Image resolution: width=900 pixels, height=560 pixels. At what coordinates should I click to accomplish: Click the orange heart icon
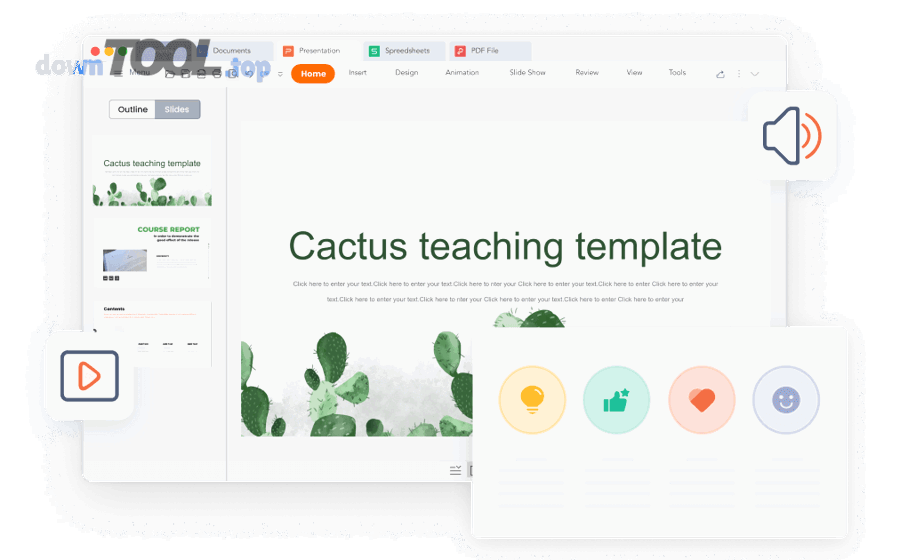coord(702,400)
